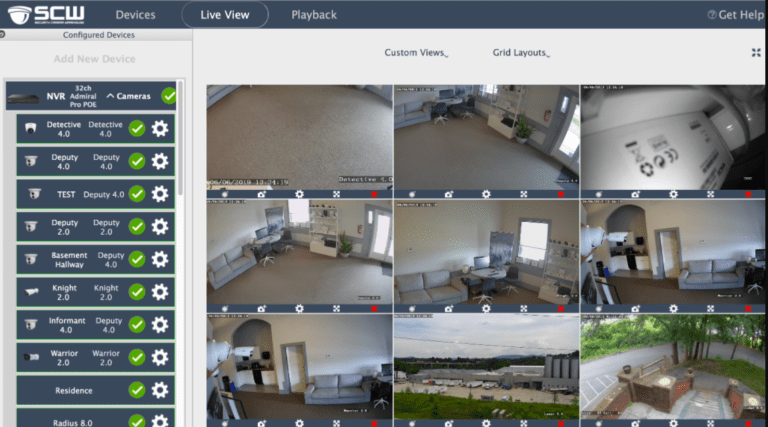Collapse the Cameras list under NVR

129,96
